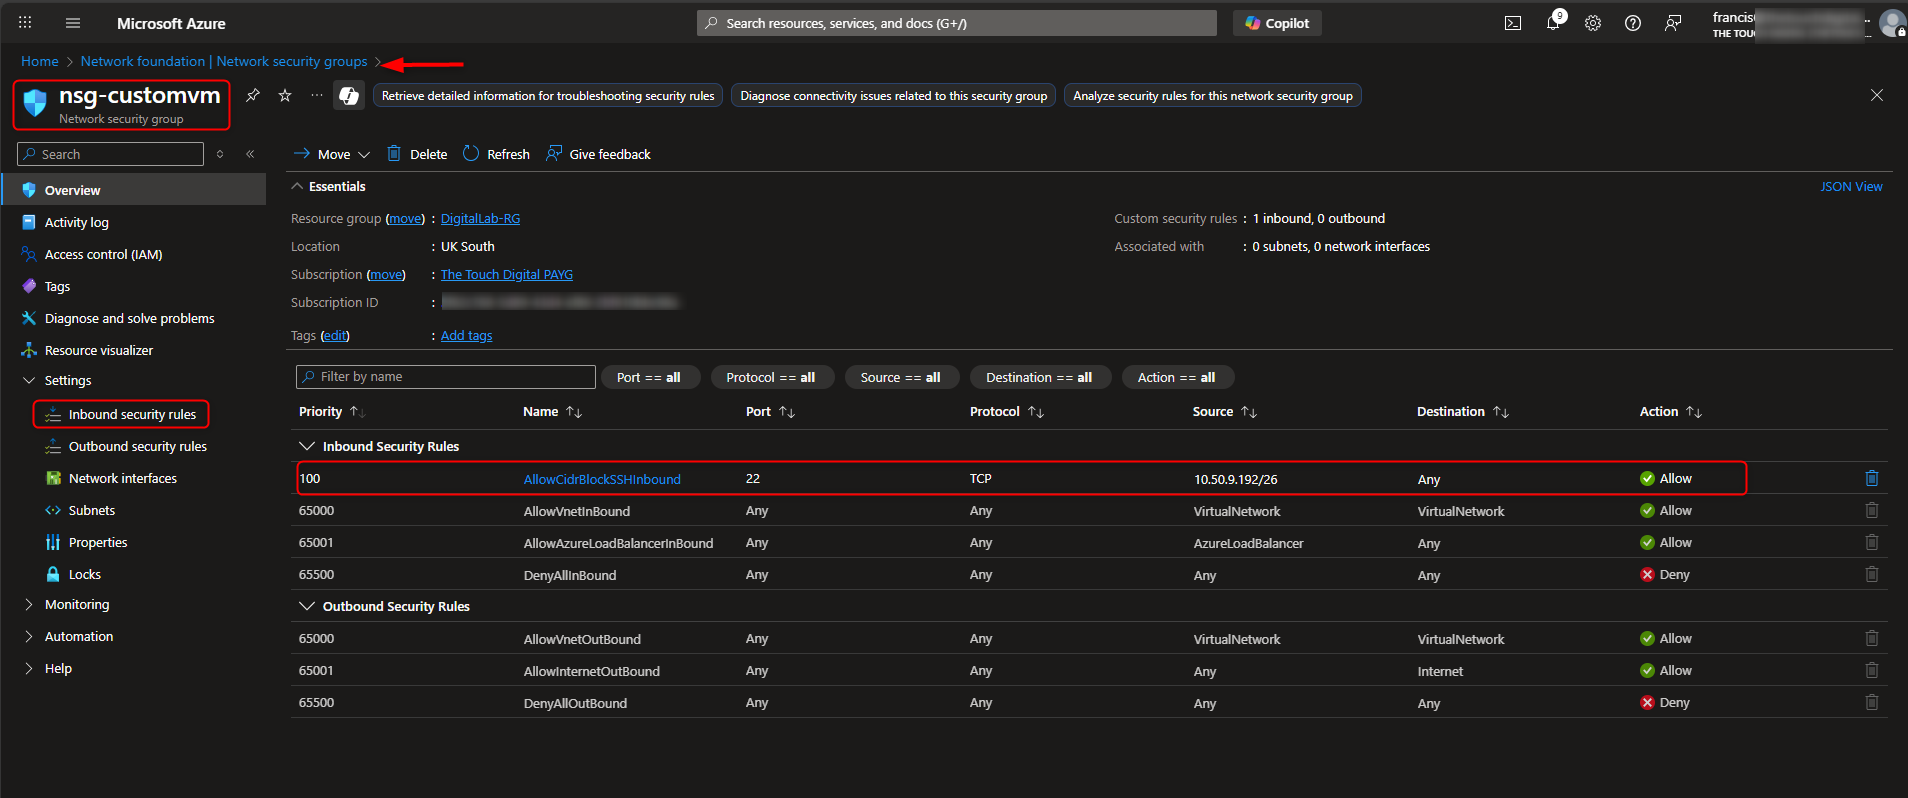Viewport: 1908px width, 798px height.
Task: Open the more options ellipsis
Action: pos(317,95)
